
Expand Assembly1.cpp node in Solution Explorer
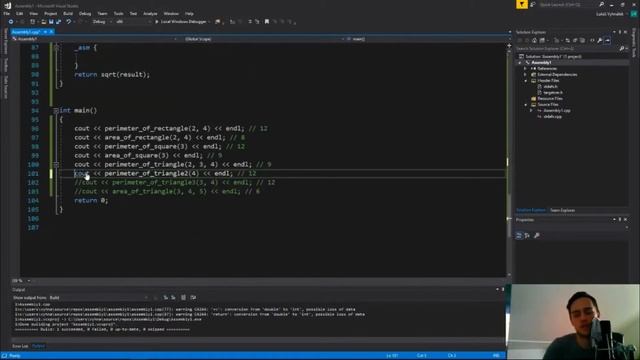click(531, 111)
